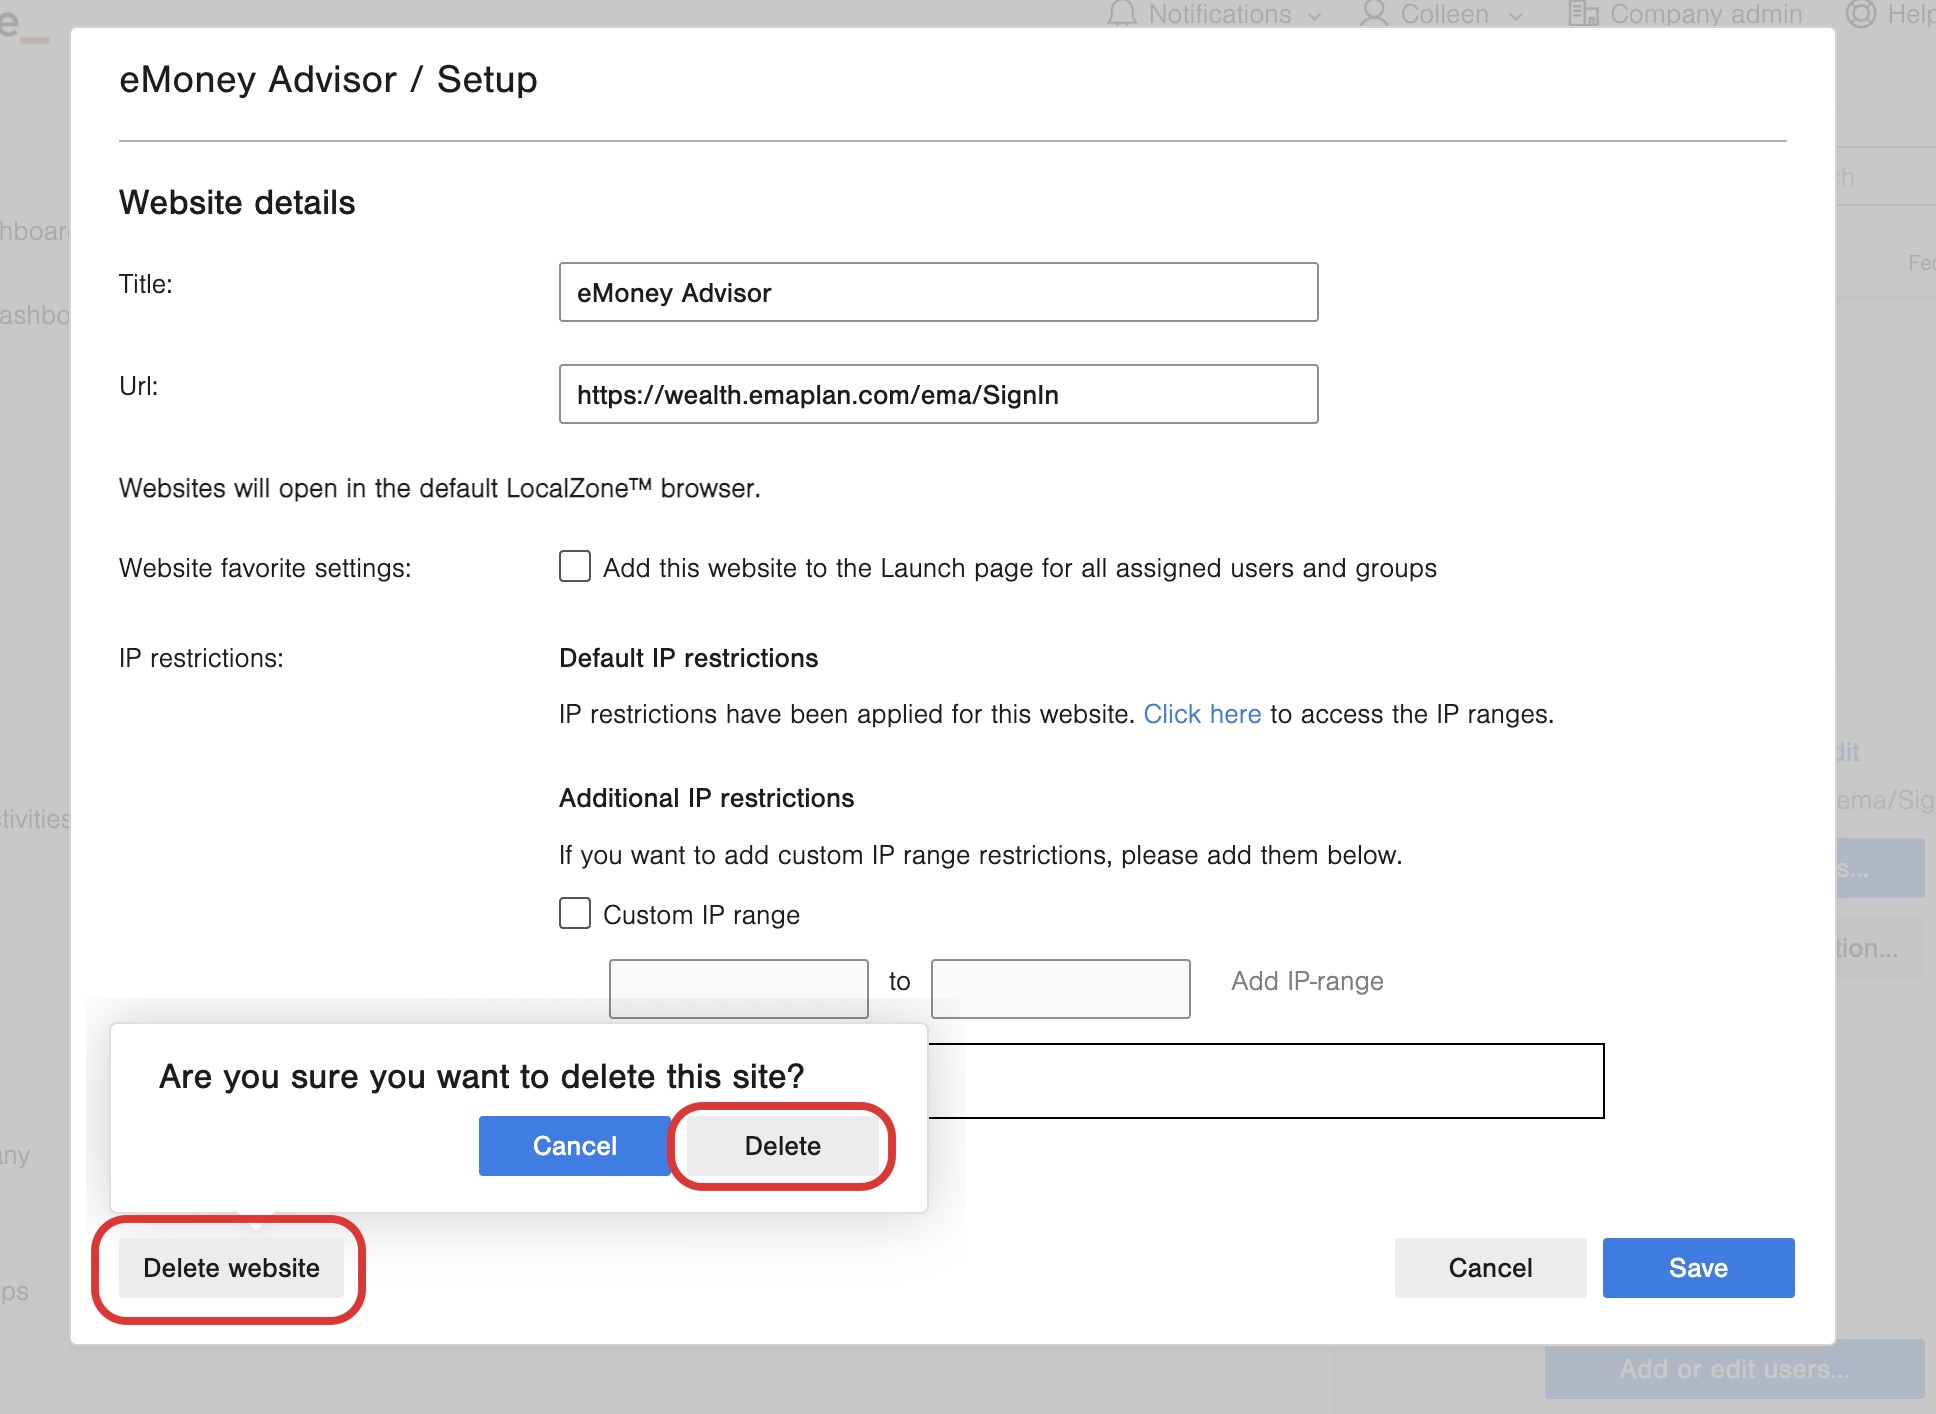Screen dimensions: 1936x1414
Task: Click the Default IP restrictions heading
Action: click(688, 658)
